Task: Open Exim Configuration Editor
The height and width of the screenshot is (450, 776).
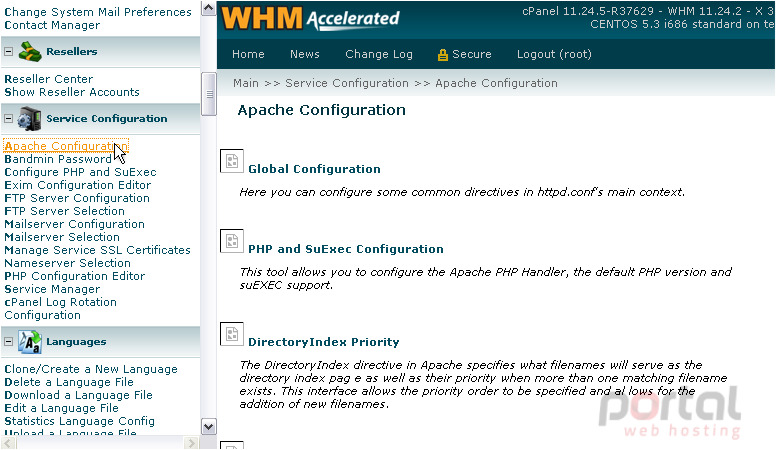Action: click(x=78, y=185)
